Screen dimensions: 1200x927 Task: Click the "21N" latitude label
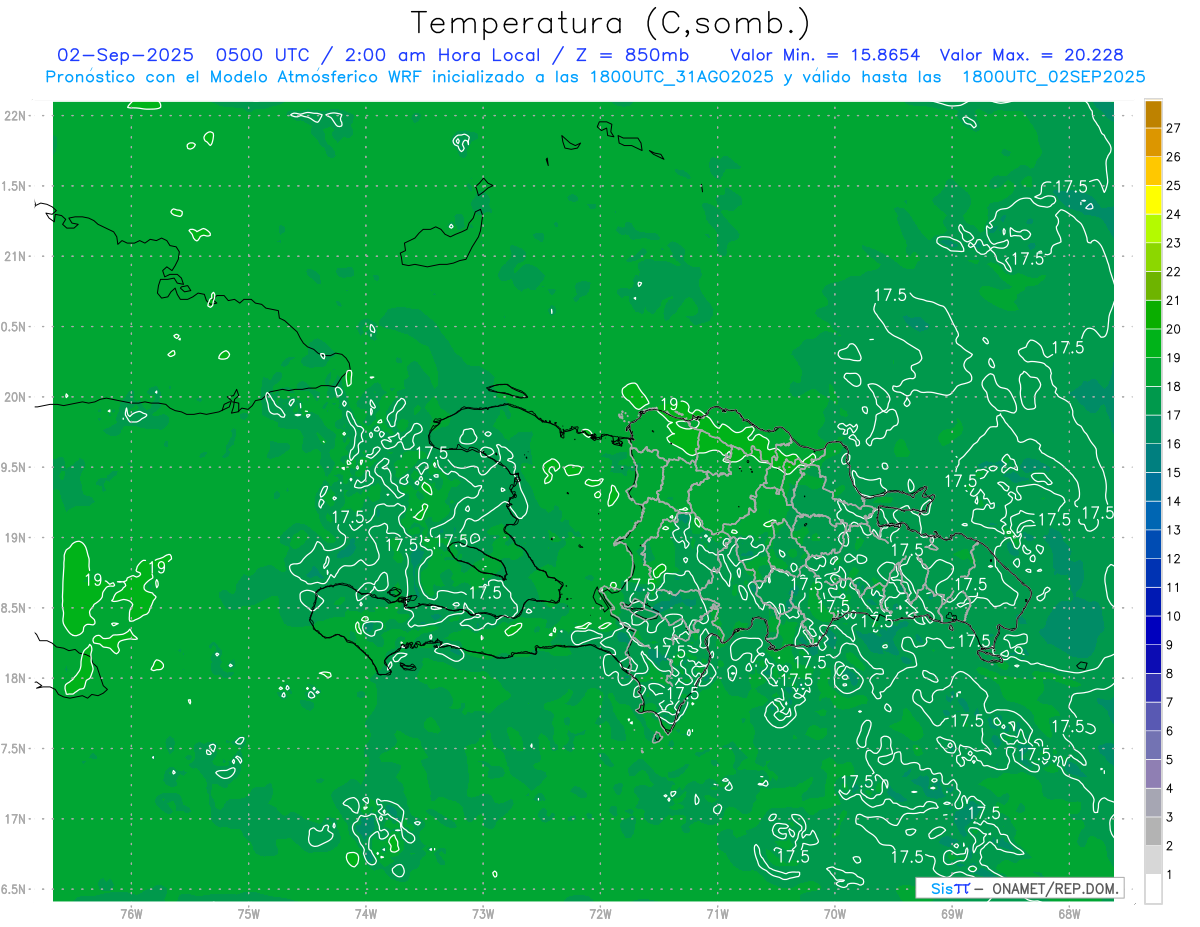(x=15, y=256)
